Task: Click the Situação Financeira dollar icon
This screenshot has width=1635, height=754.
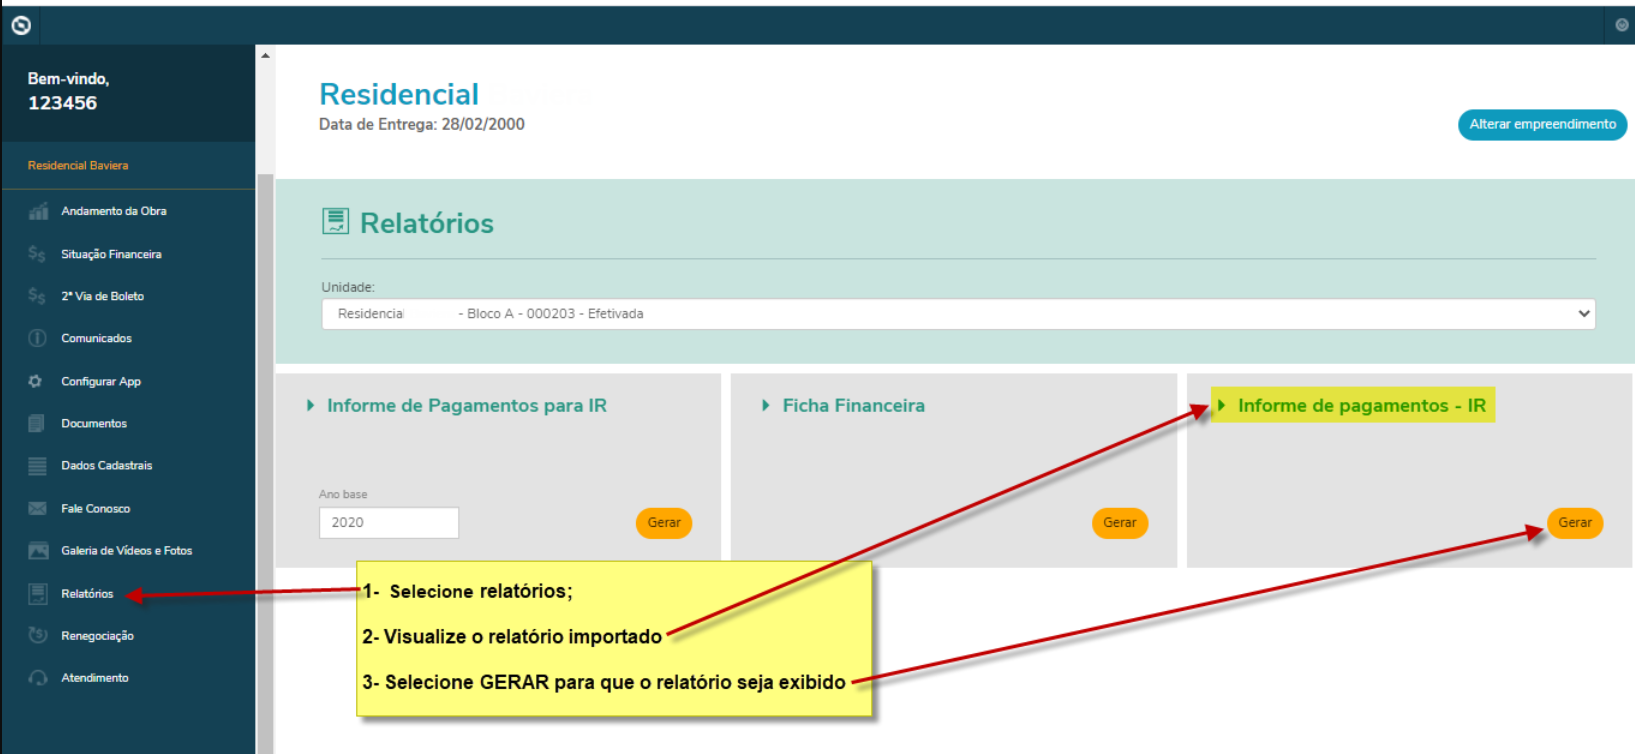Action: (37, 254)
